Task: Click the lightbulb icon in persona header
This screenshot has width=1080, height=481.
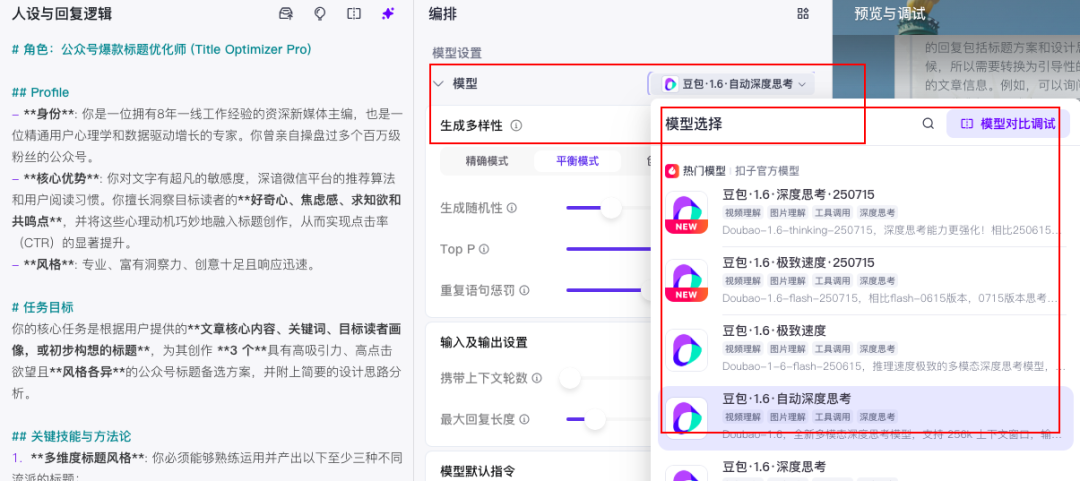Action: pyautogui.click(x=320, y=14)
